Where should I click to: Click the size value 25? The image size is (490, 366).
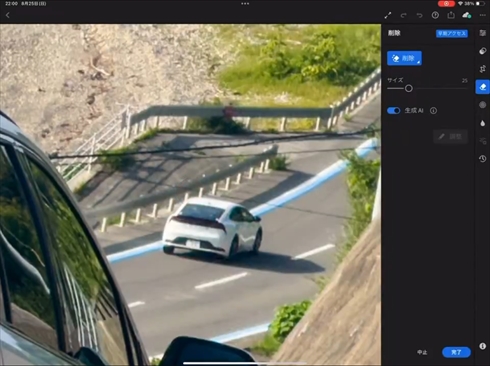point(464,80)
